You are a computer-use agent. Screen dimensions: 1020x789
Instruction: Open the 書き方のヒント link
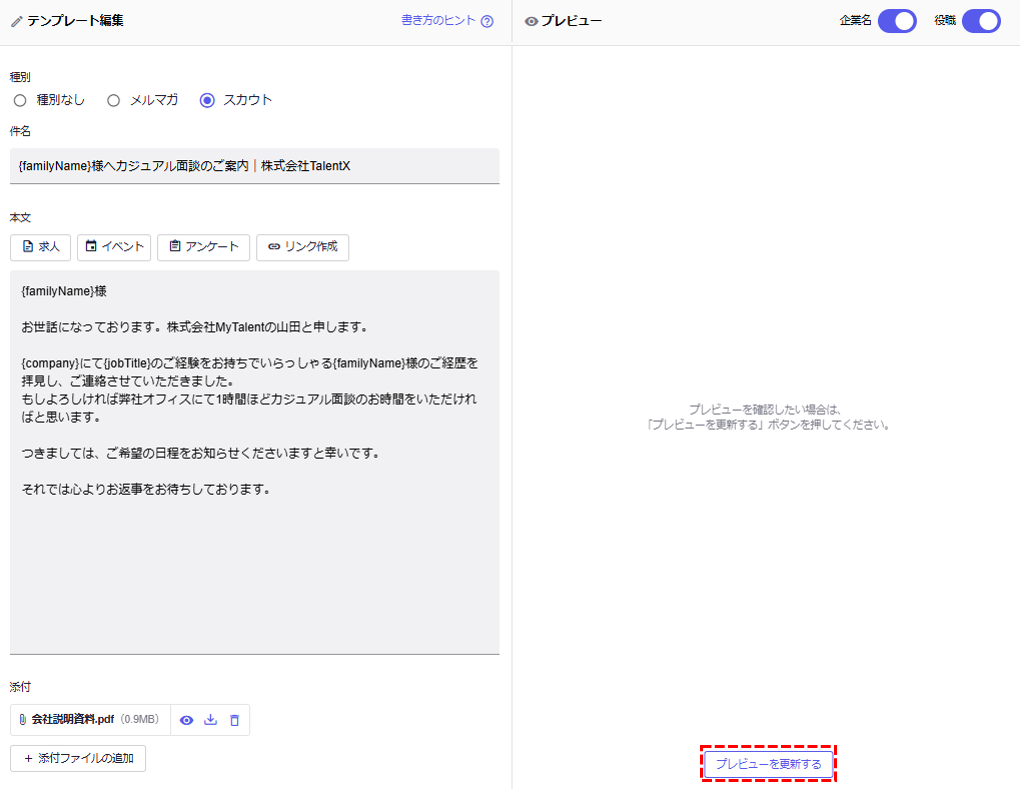coord(438,21)
